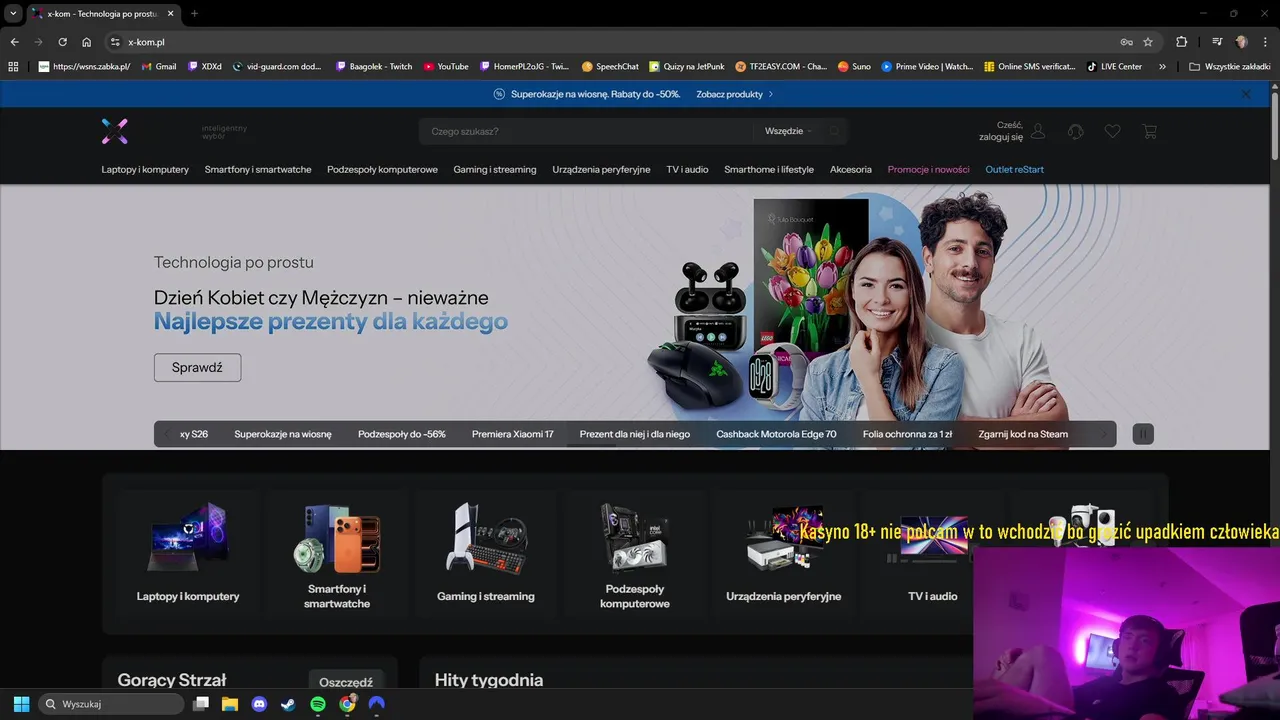Open the Smartfony i smartwatche menu

258,170
